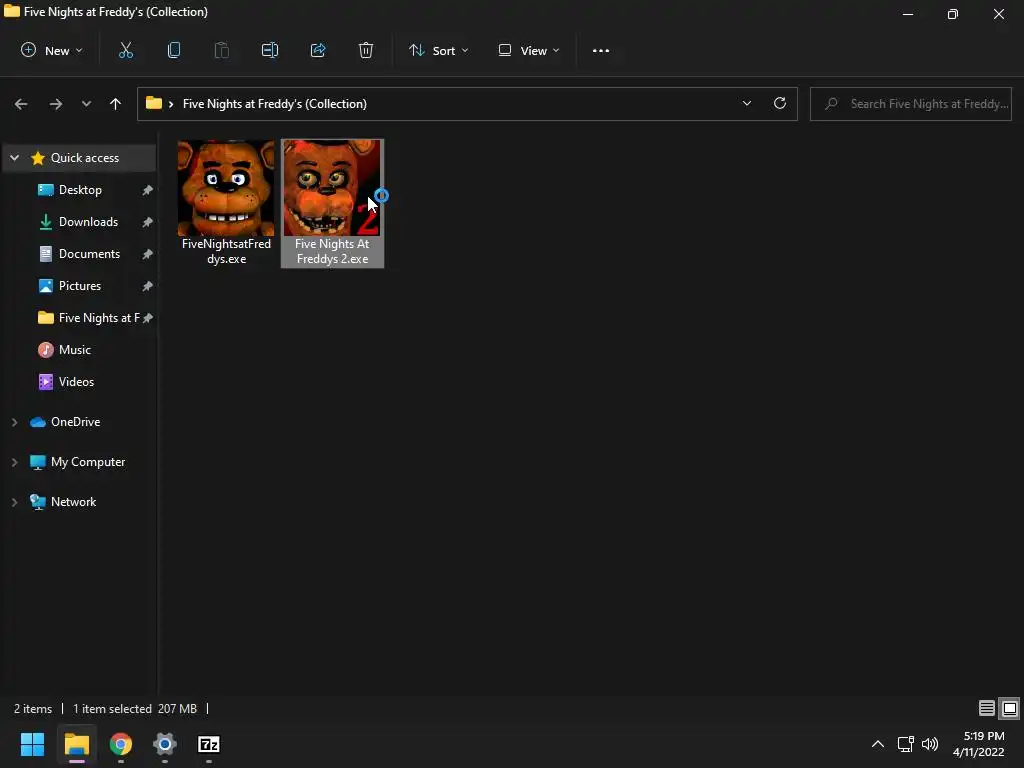This screenshot has width=1024, height=768.
Task: Open Videos from the sidebar
Action: [x=76, y=382]
